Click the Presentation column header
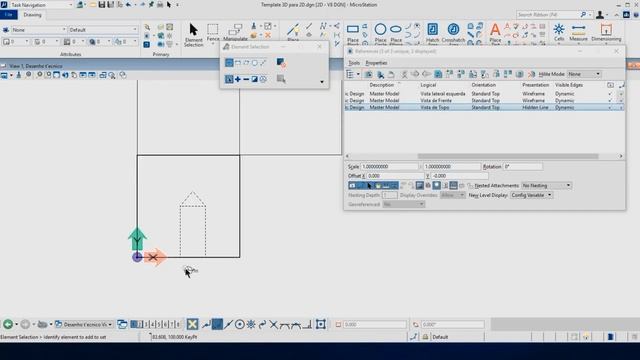Image resolution: width=640 pixels, height=360 pixels. tap(536, 85)
